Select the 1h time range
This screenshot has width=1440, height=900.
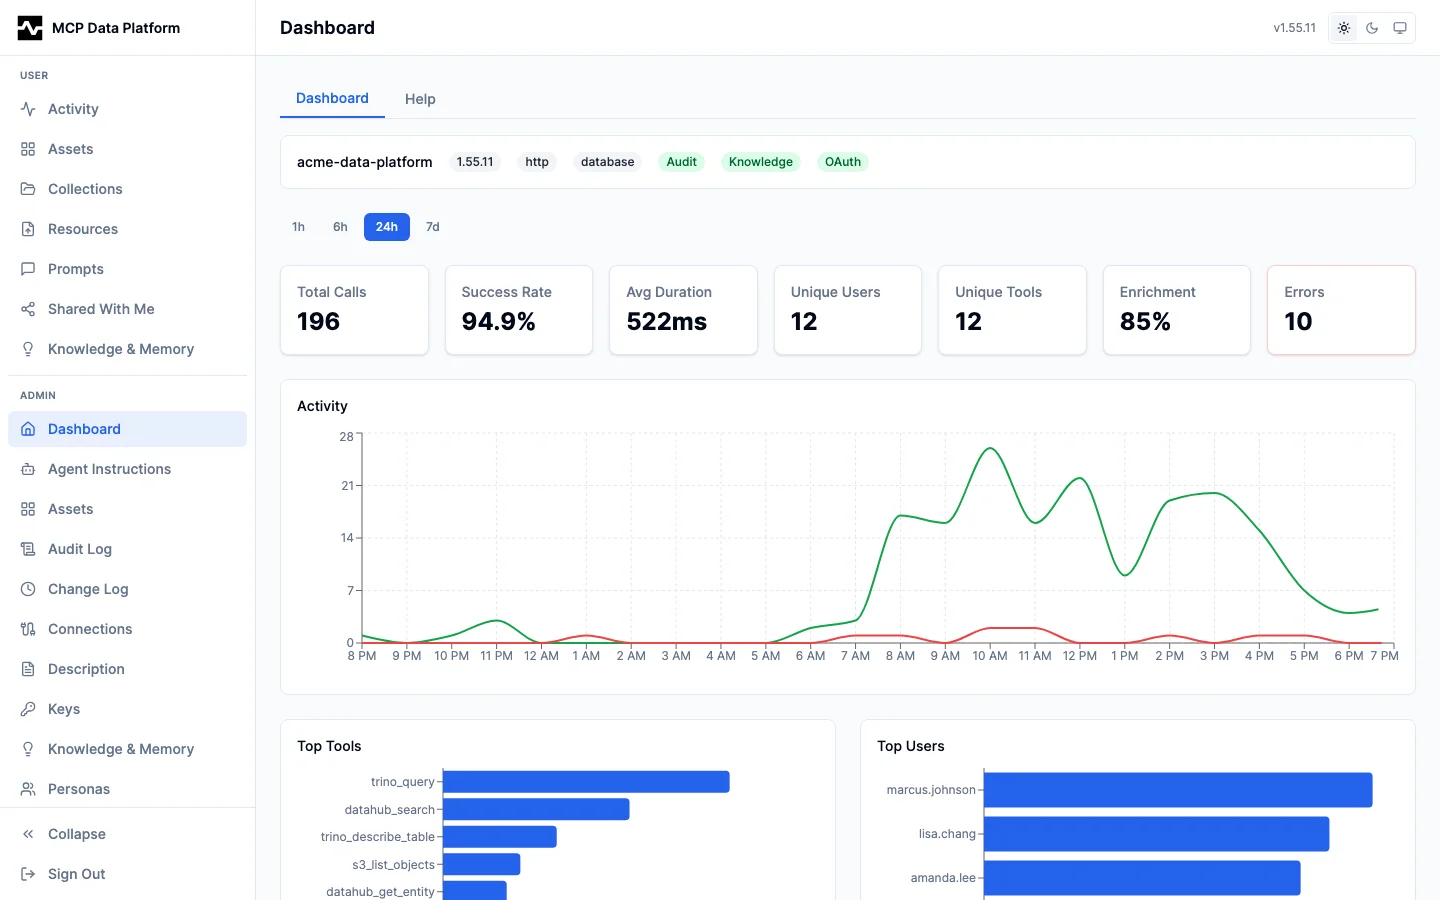[x=298, y=227]
